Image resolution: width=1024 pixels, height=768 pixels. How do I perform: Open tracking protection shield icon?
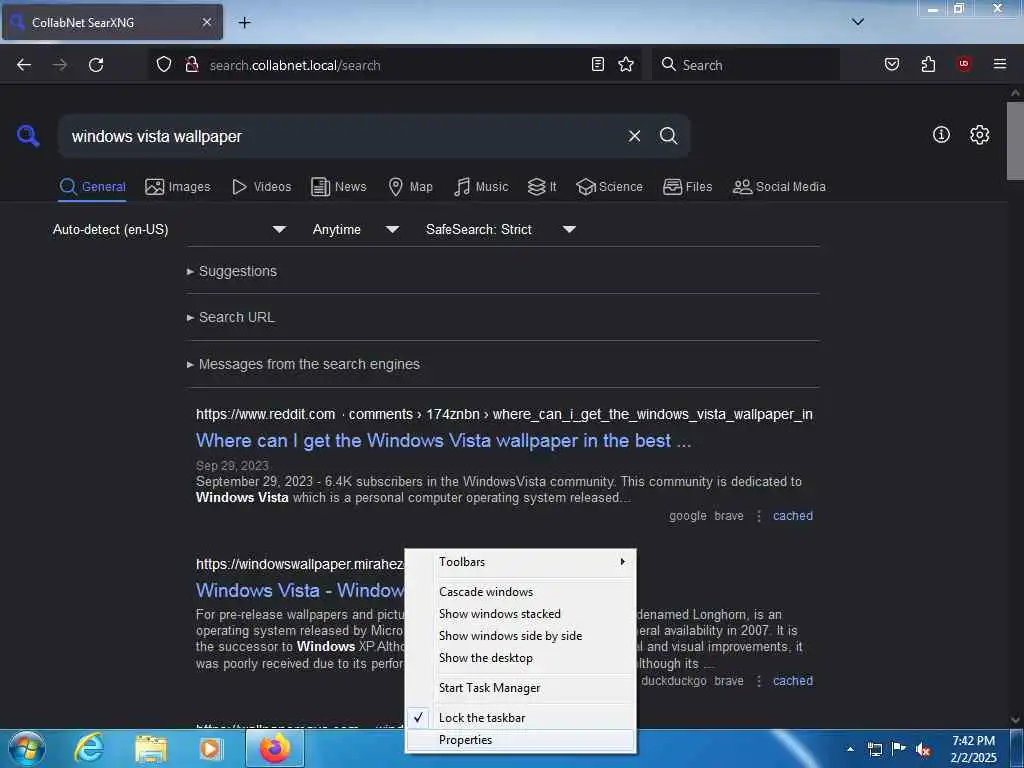click(x=164, y=64)
